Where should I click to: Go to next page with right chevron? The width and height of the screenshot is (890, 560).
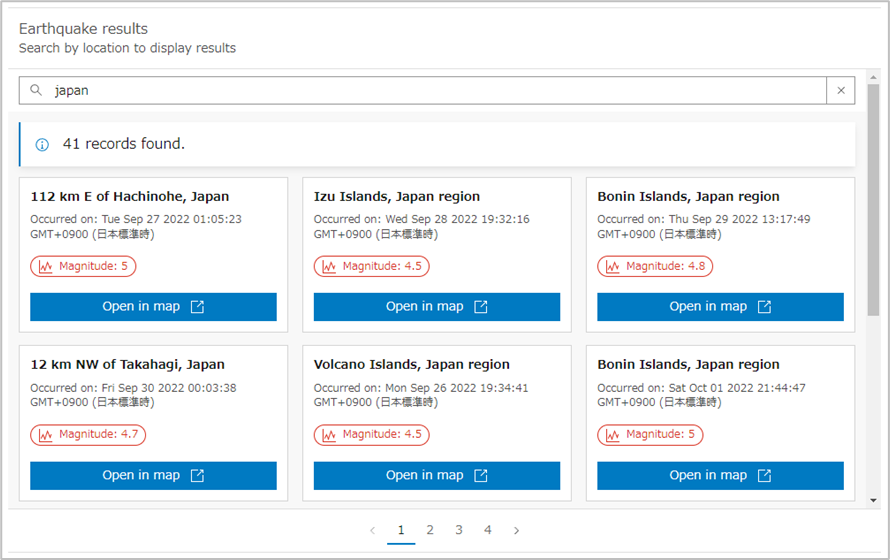click(x=516, y=530)
